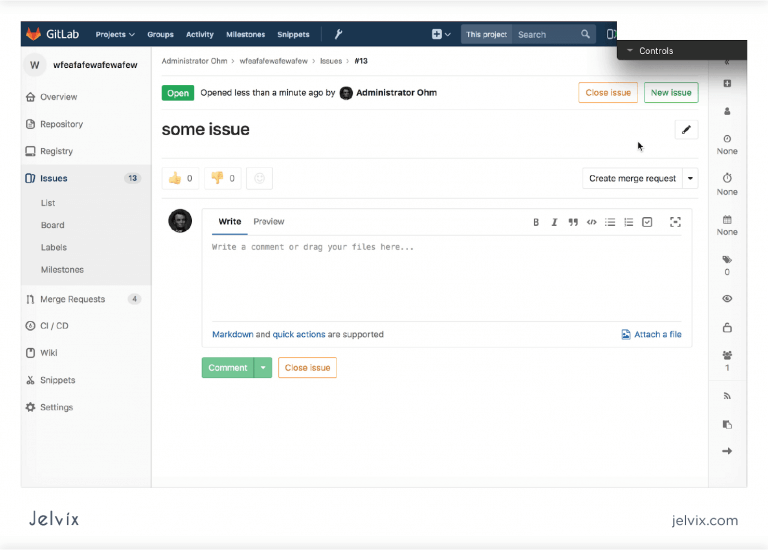
Task: Open Milestones in top navigation
Action: click(245, 34)
